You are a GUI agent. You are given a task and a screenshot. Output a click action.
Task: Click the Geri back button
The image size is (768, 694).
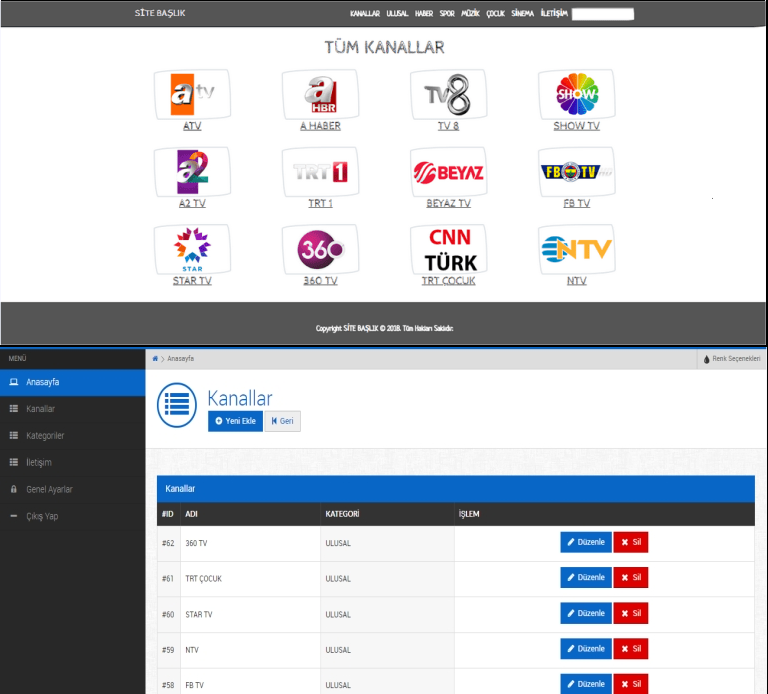tap(283, 421)
